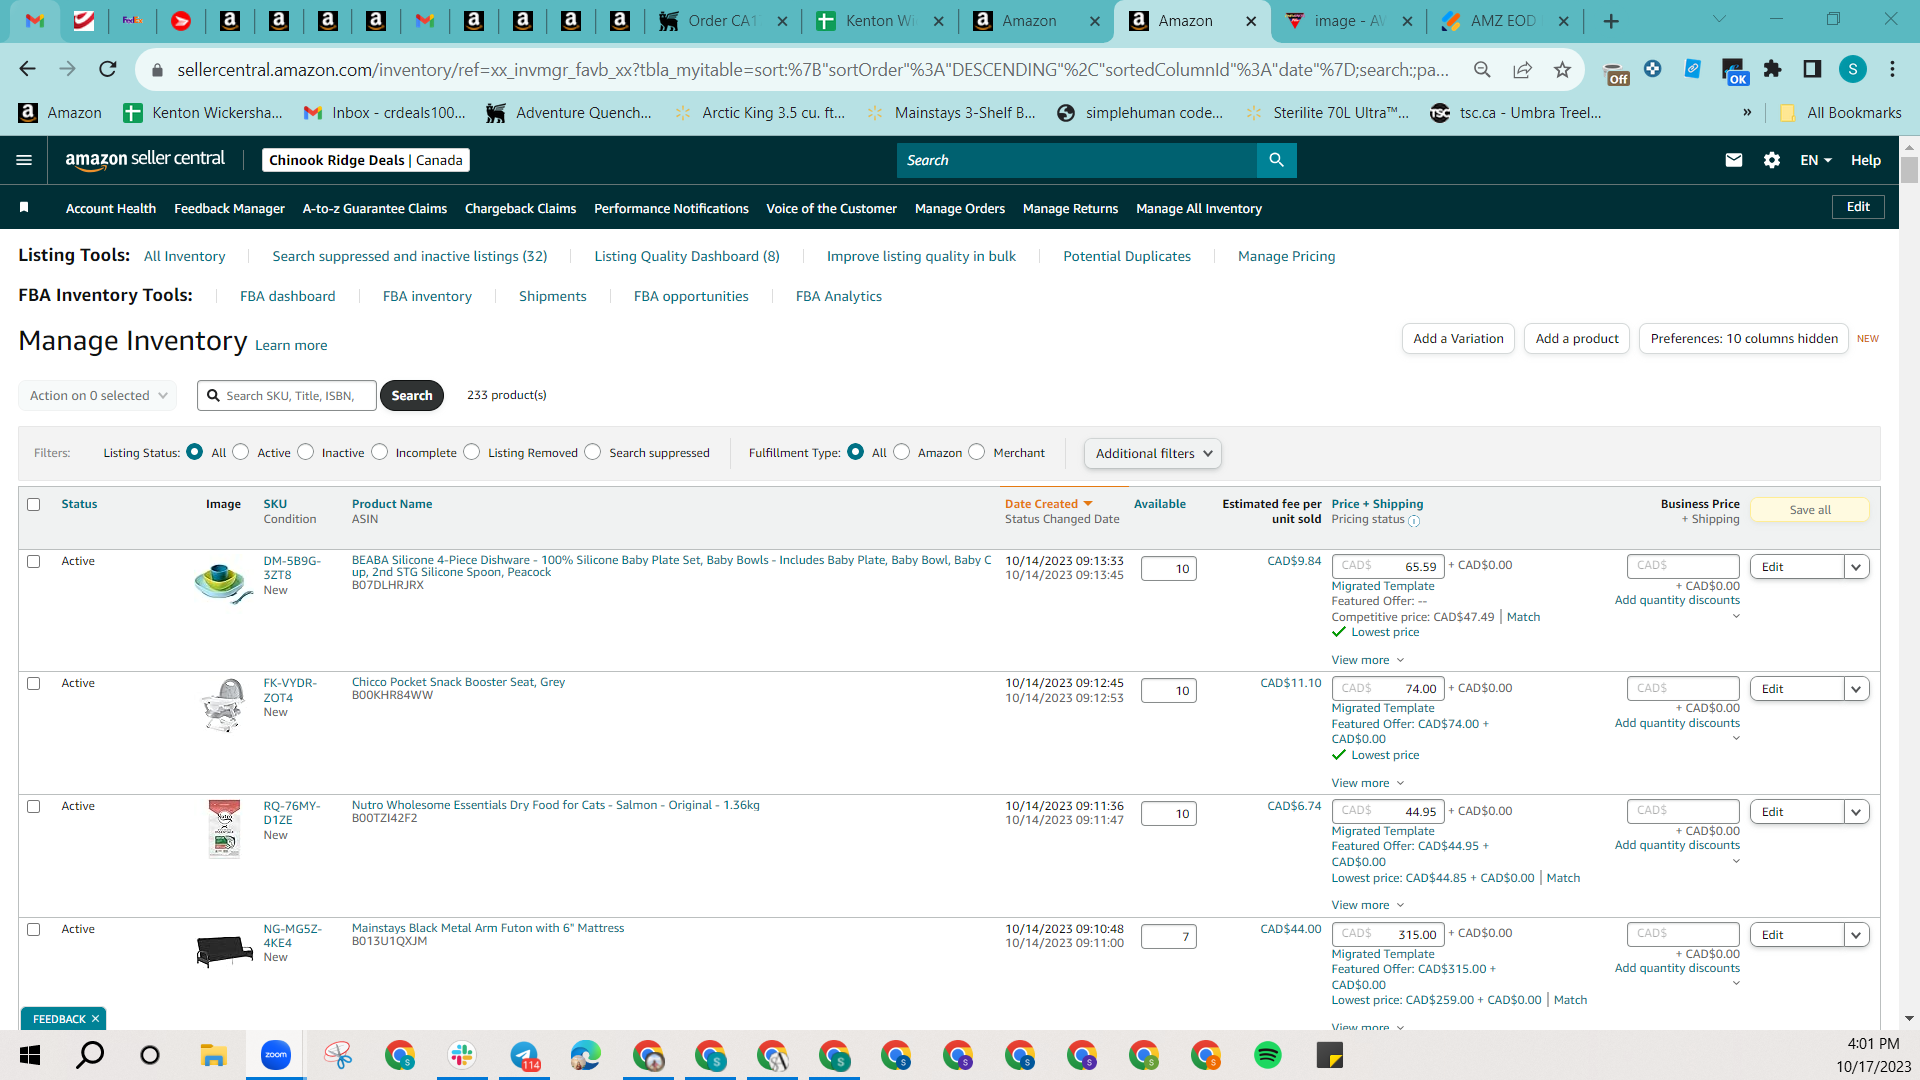The image size is (1920, 1080).
Task: Expand View more for BEABA row
Action: click(1368, 660)
